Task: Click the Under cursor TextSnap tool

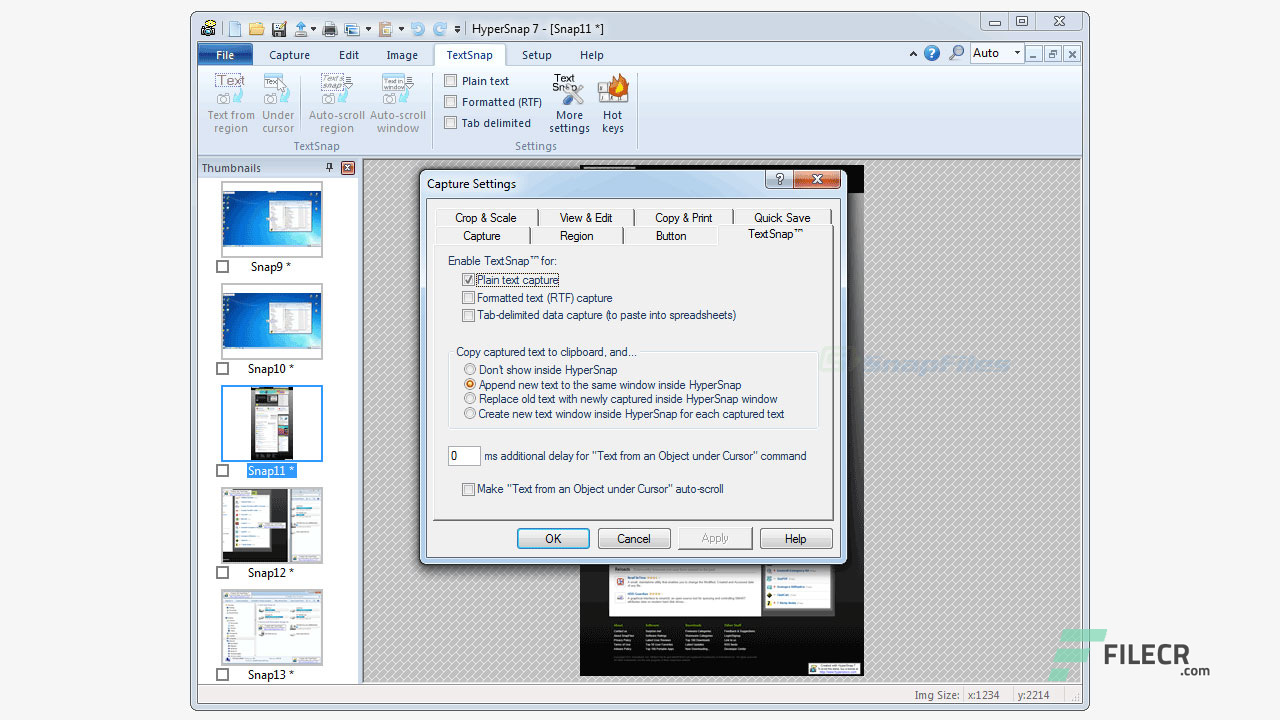Action: pyautogui.click(x=278, y=104)
